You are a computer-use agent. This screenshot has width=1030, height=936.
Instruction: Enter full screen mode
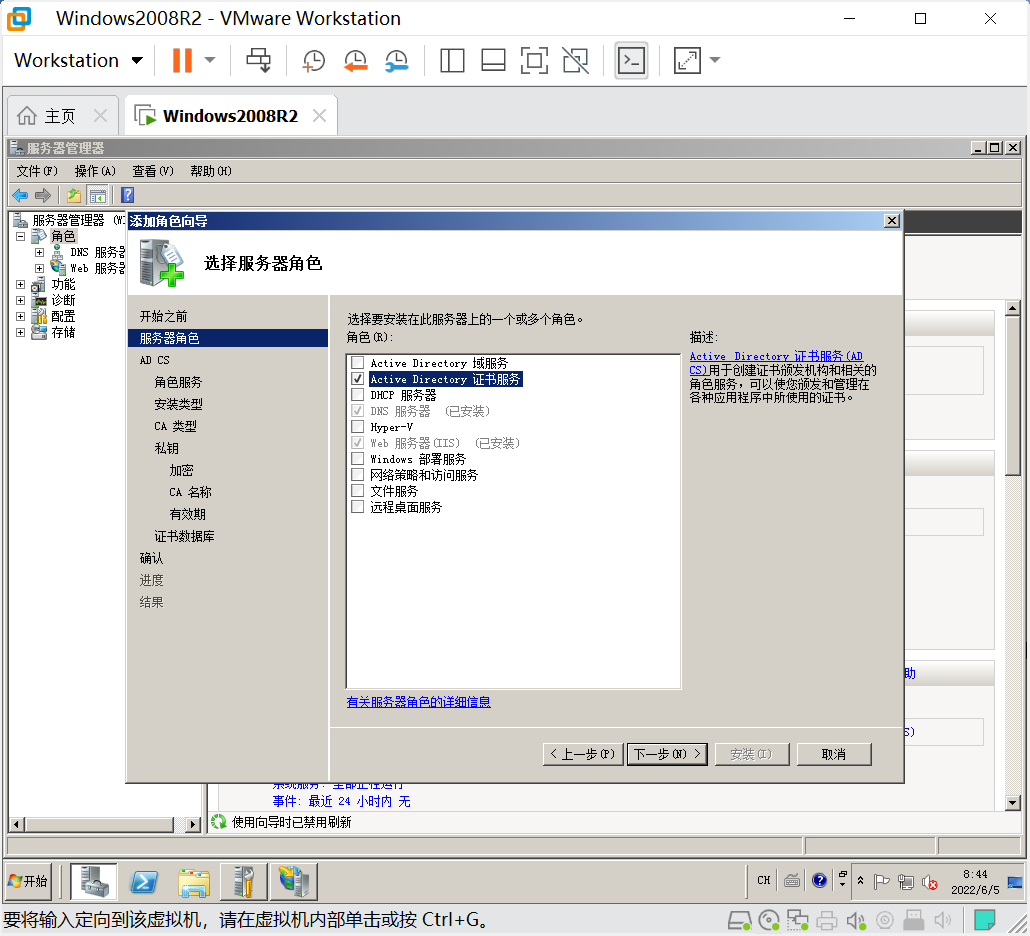tap(534, 60)
